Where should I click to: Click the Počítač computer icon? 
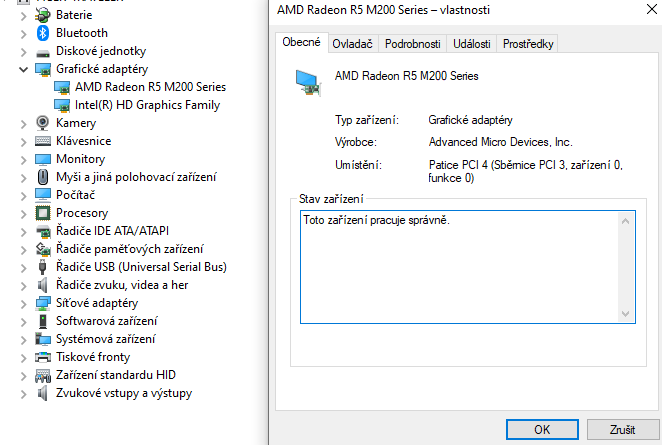[x=43, y=195]
